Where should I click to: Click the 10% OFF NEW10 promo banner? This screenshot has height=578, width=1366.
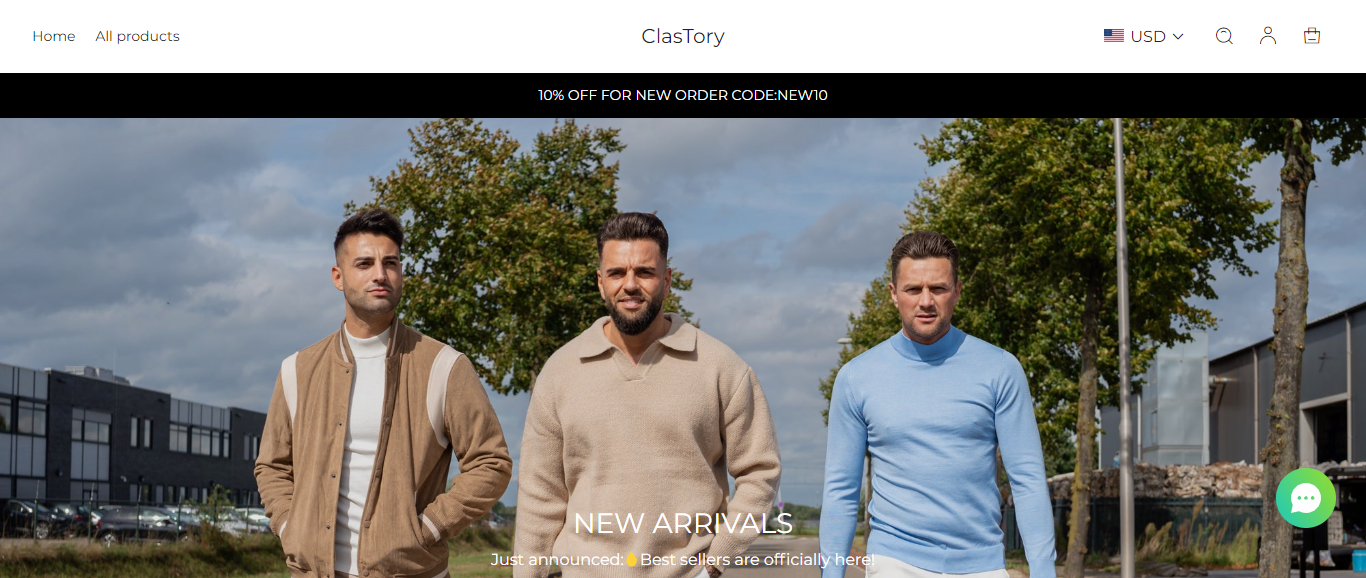coord(683,96)
